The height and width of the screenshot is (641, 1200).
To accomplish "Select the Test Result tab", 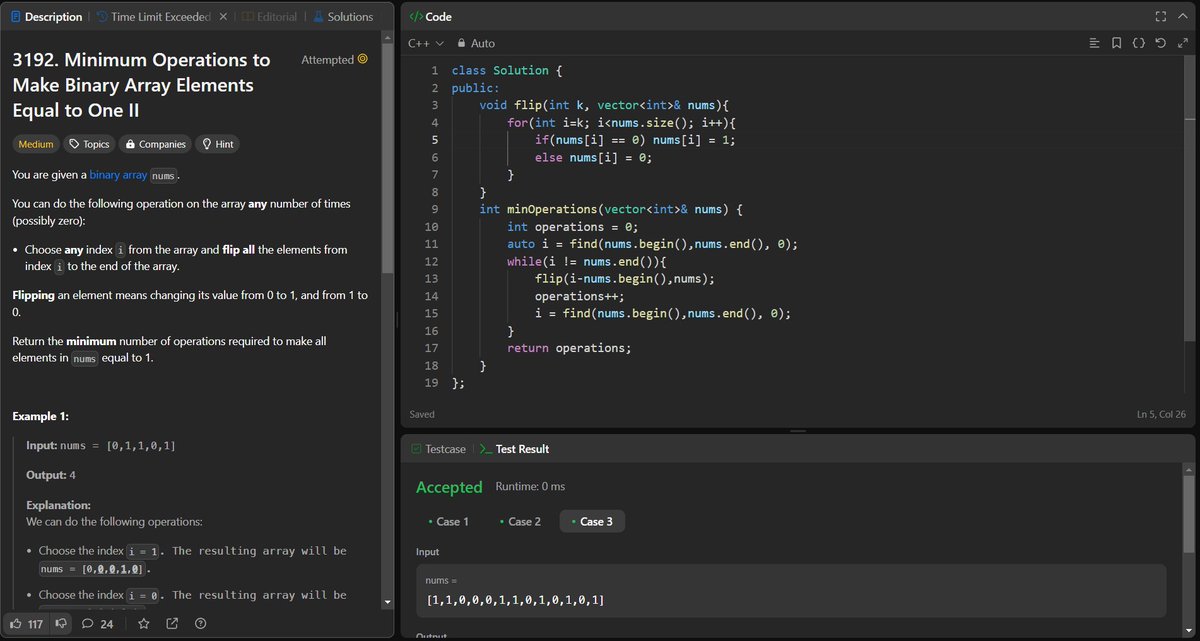I will click(x=515, y=449).
